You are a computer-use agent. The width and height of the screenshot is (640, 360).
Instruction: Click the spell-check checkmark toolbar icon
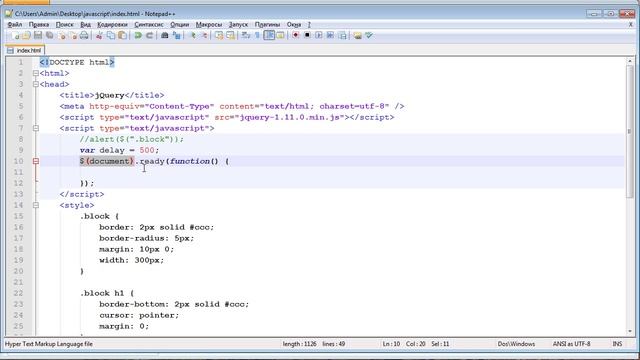369,36
